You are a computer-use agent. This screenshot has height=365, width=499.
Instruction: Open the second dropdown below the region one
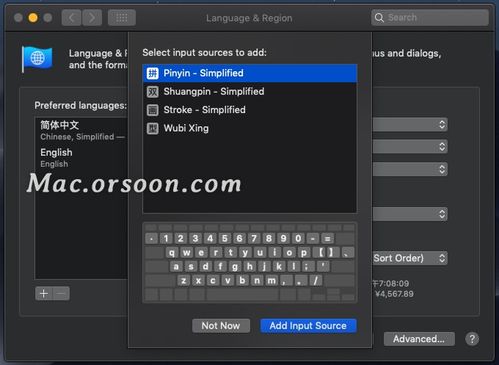point(410,147)
